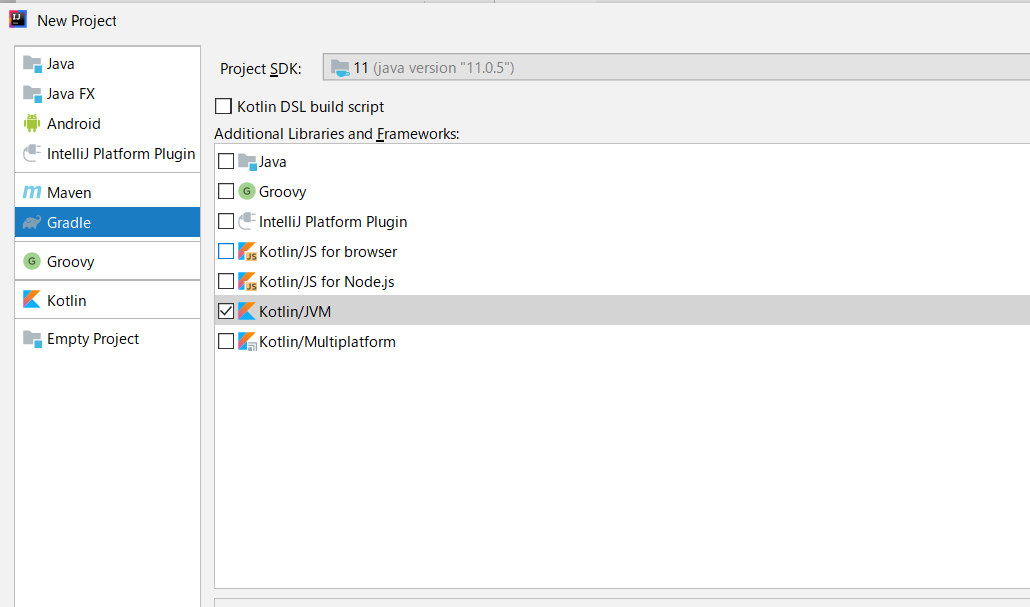Pick IntelliJ Platform Plugin sidebar icon

tap(32, 154)
